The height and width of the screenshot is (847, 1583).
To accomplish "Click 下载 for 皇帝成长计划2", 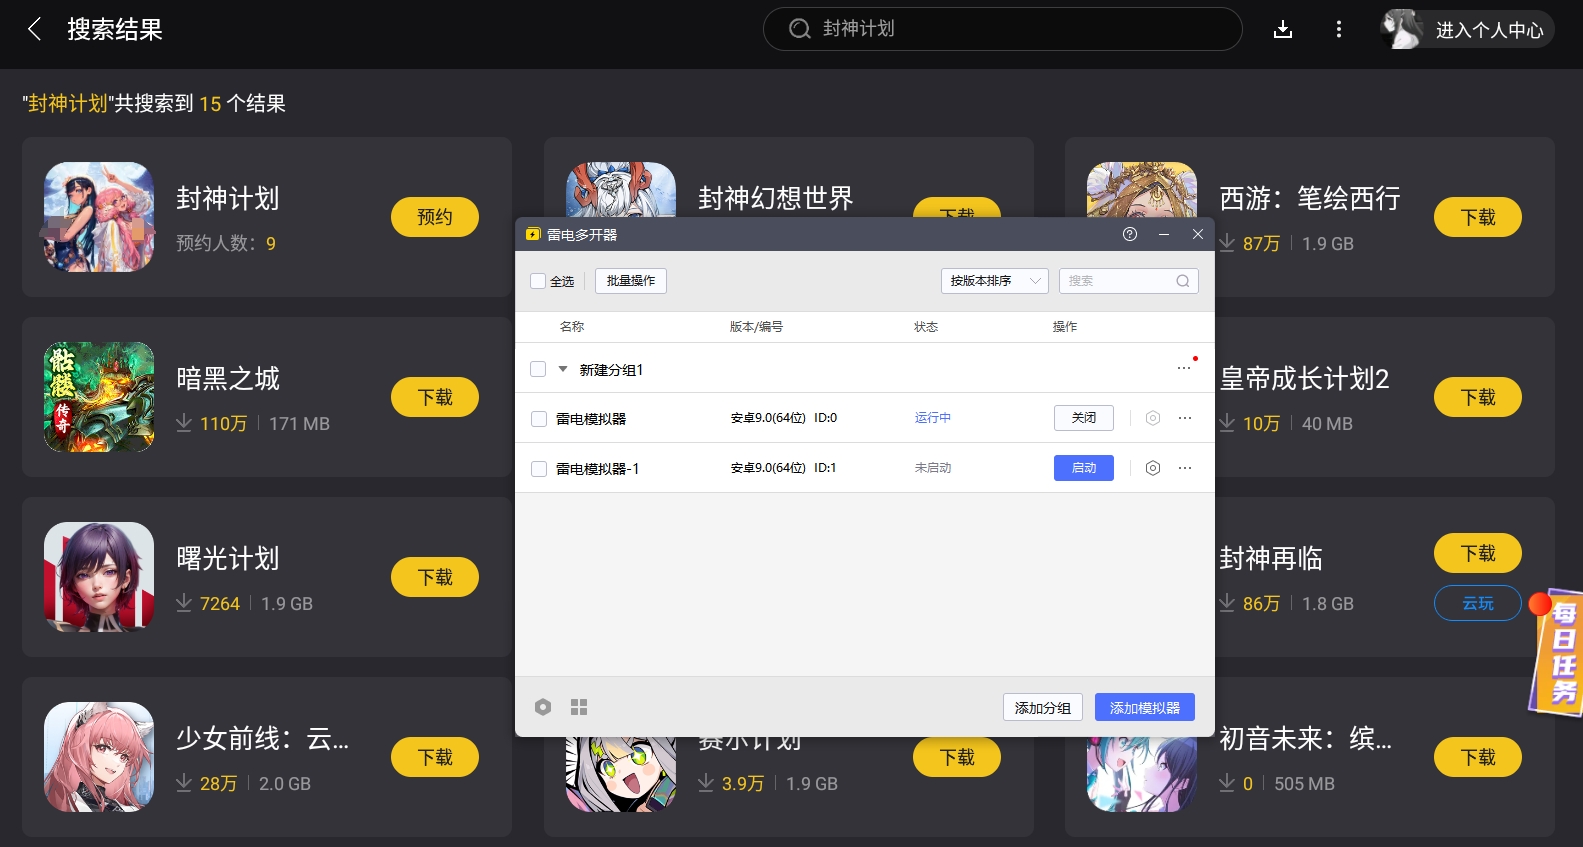I will point(1478,397).
